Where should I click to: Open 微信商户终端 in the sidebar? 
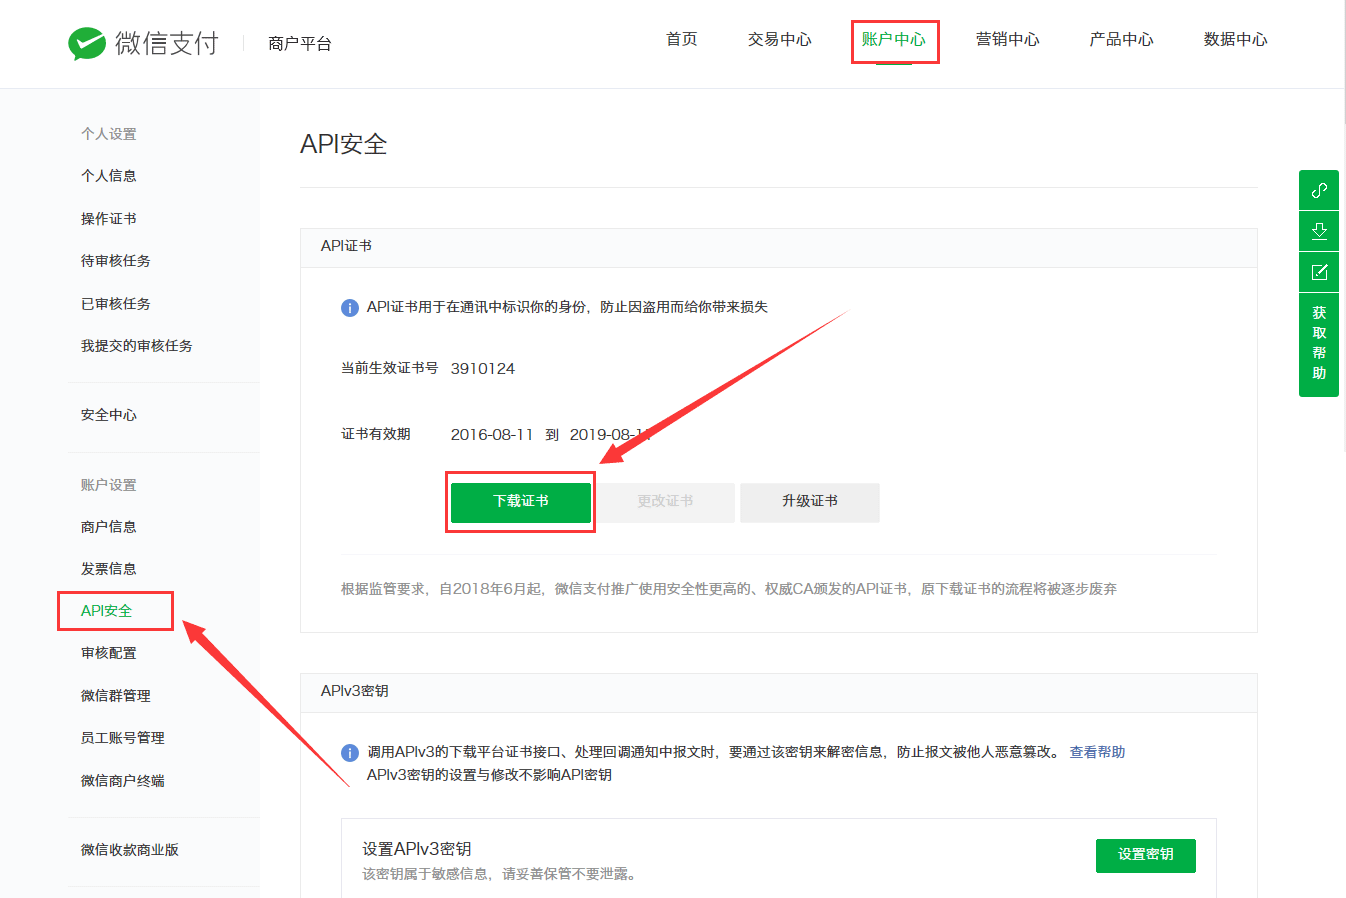click(x=123, y=781)
